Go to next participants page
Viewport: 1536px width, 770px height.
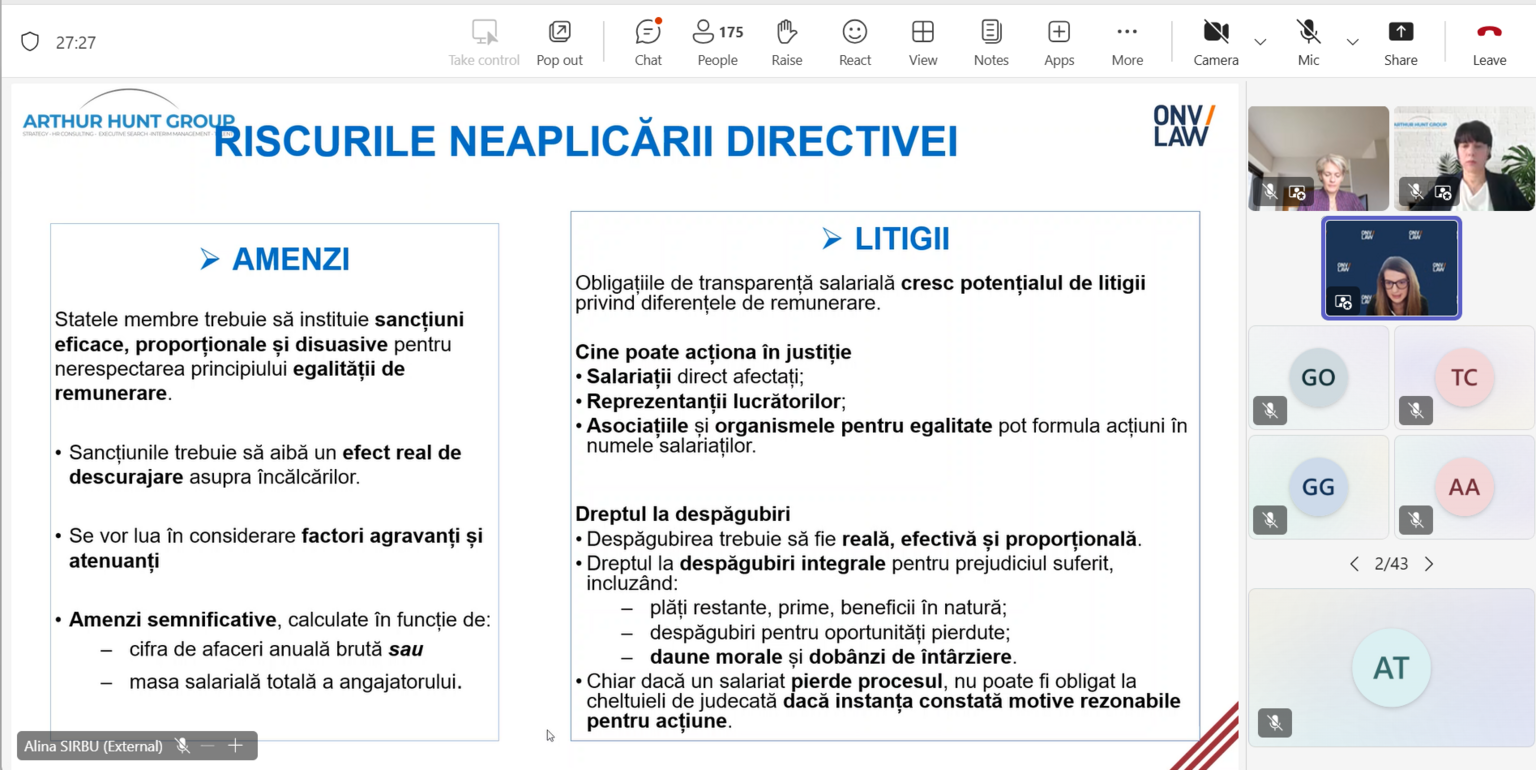click(x=1429, y=564)
